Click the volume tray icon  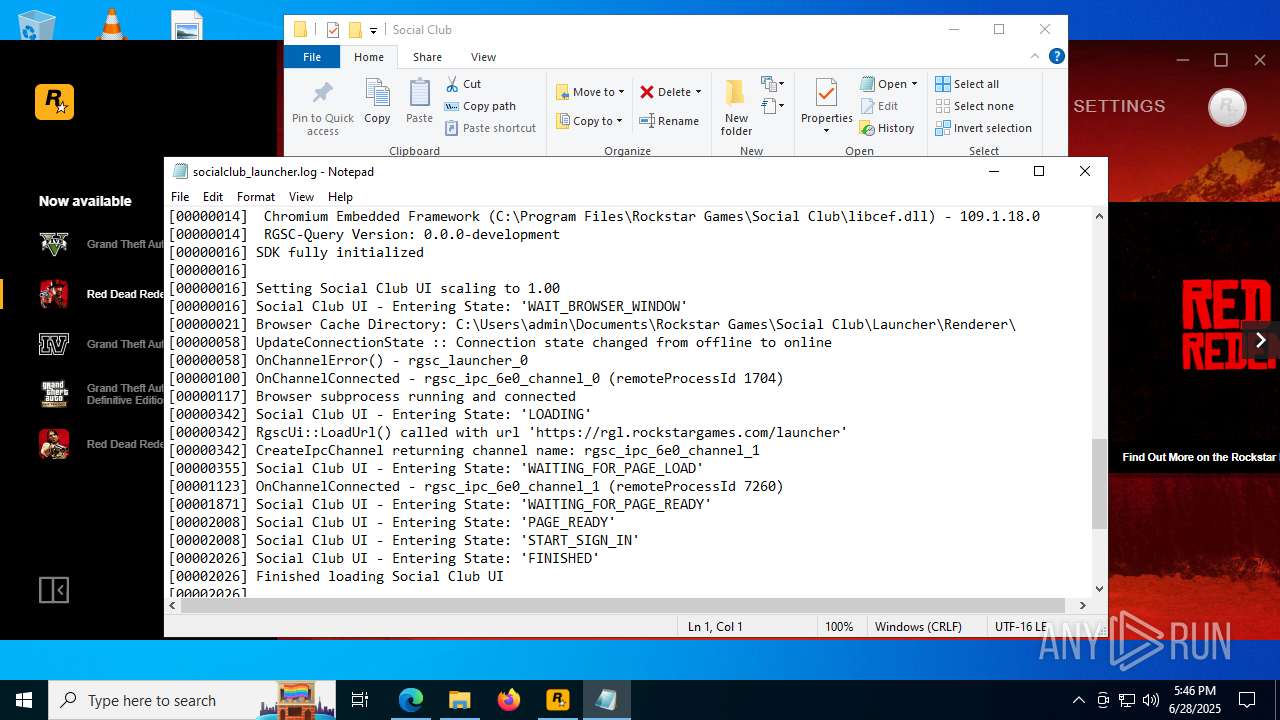coord(1151,700)
